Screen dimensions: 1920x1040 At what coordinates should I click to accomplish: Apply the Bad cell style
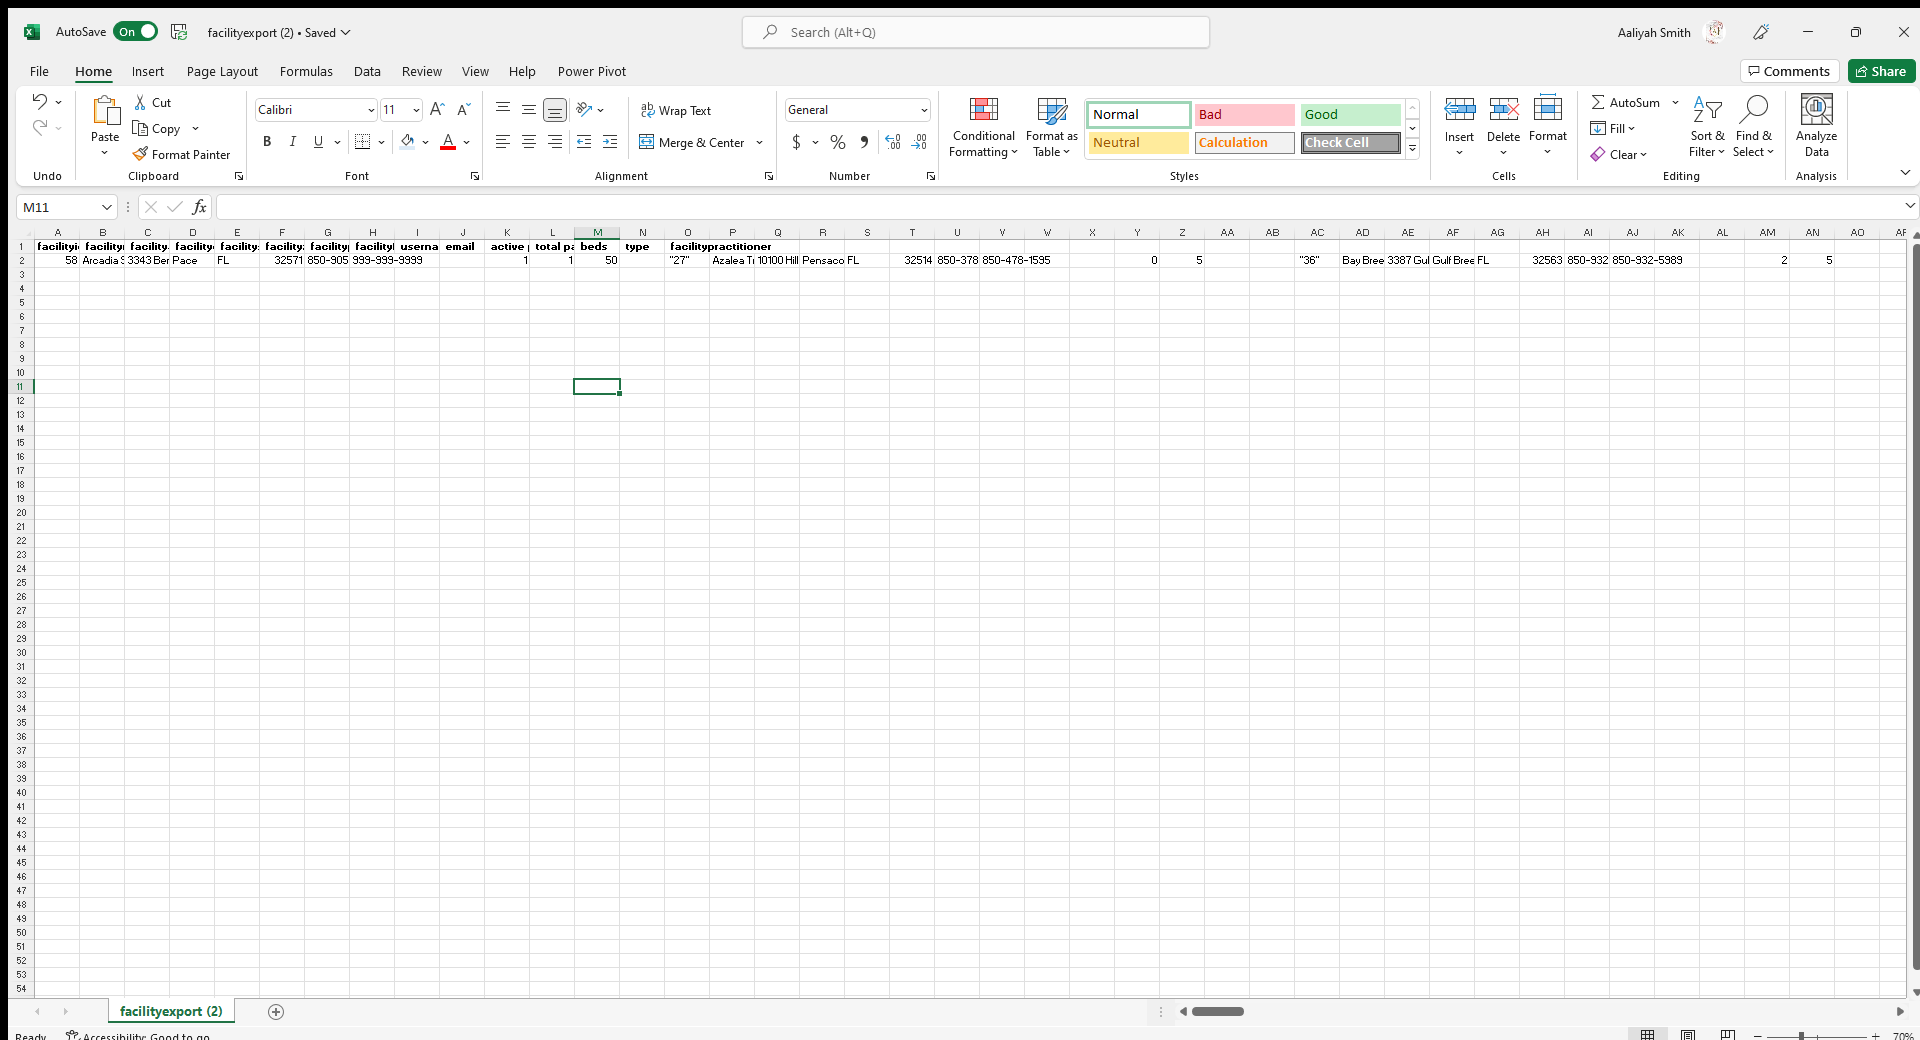1244,114
